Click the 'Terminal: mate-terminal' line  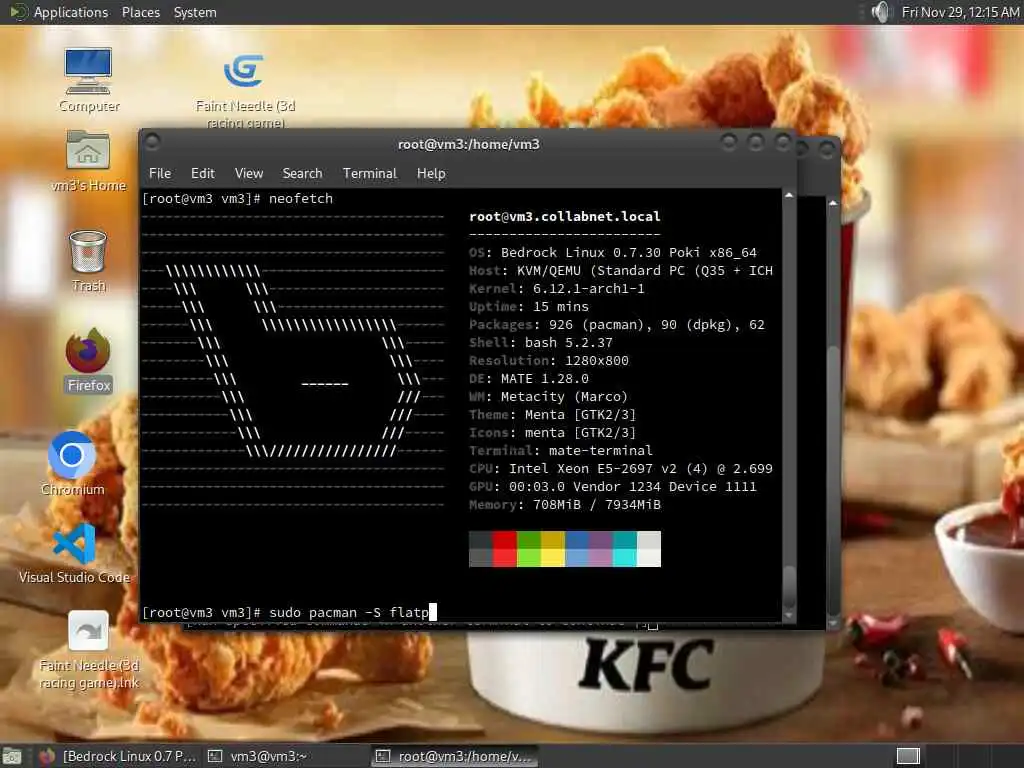pyautogui.click(x=560, y=451)
